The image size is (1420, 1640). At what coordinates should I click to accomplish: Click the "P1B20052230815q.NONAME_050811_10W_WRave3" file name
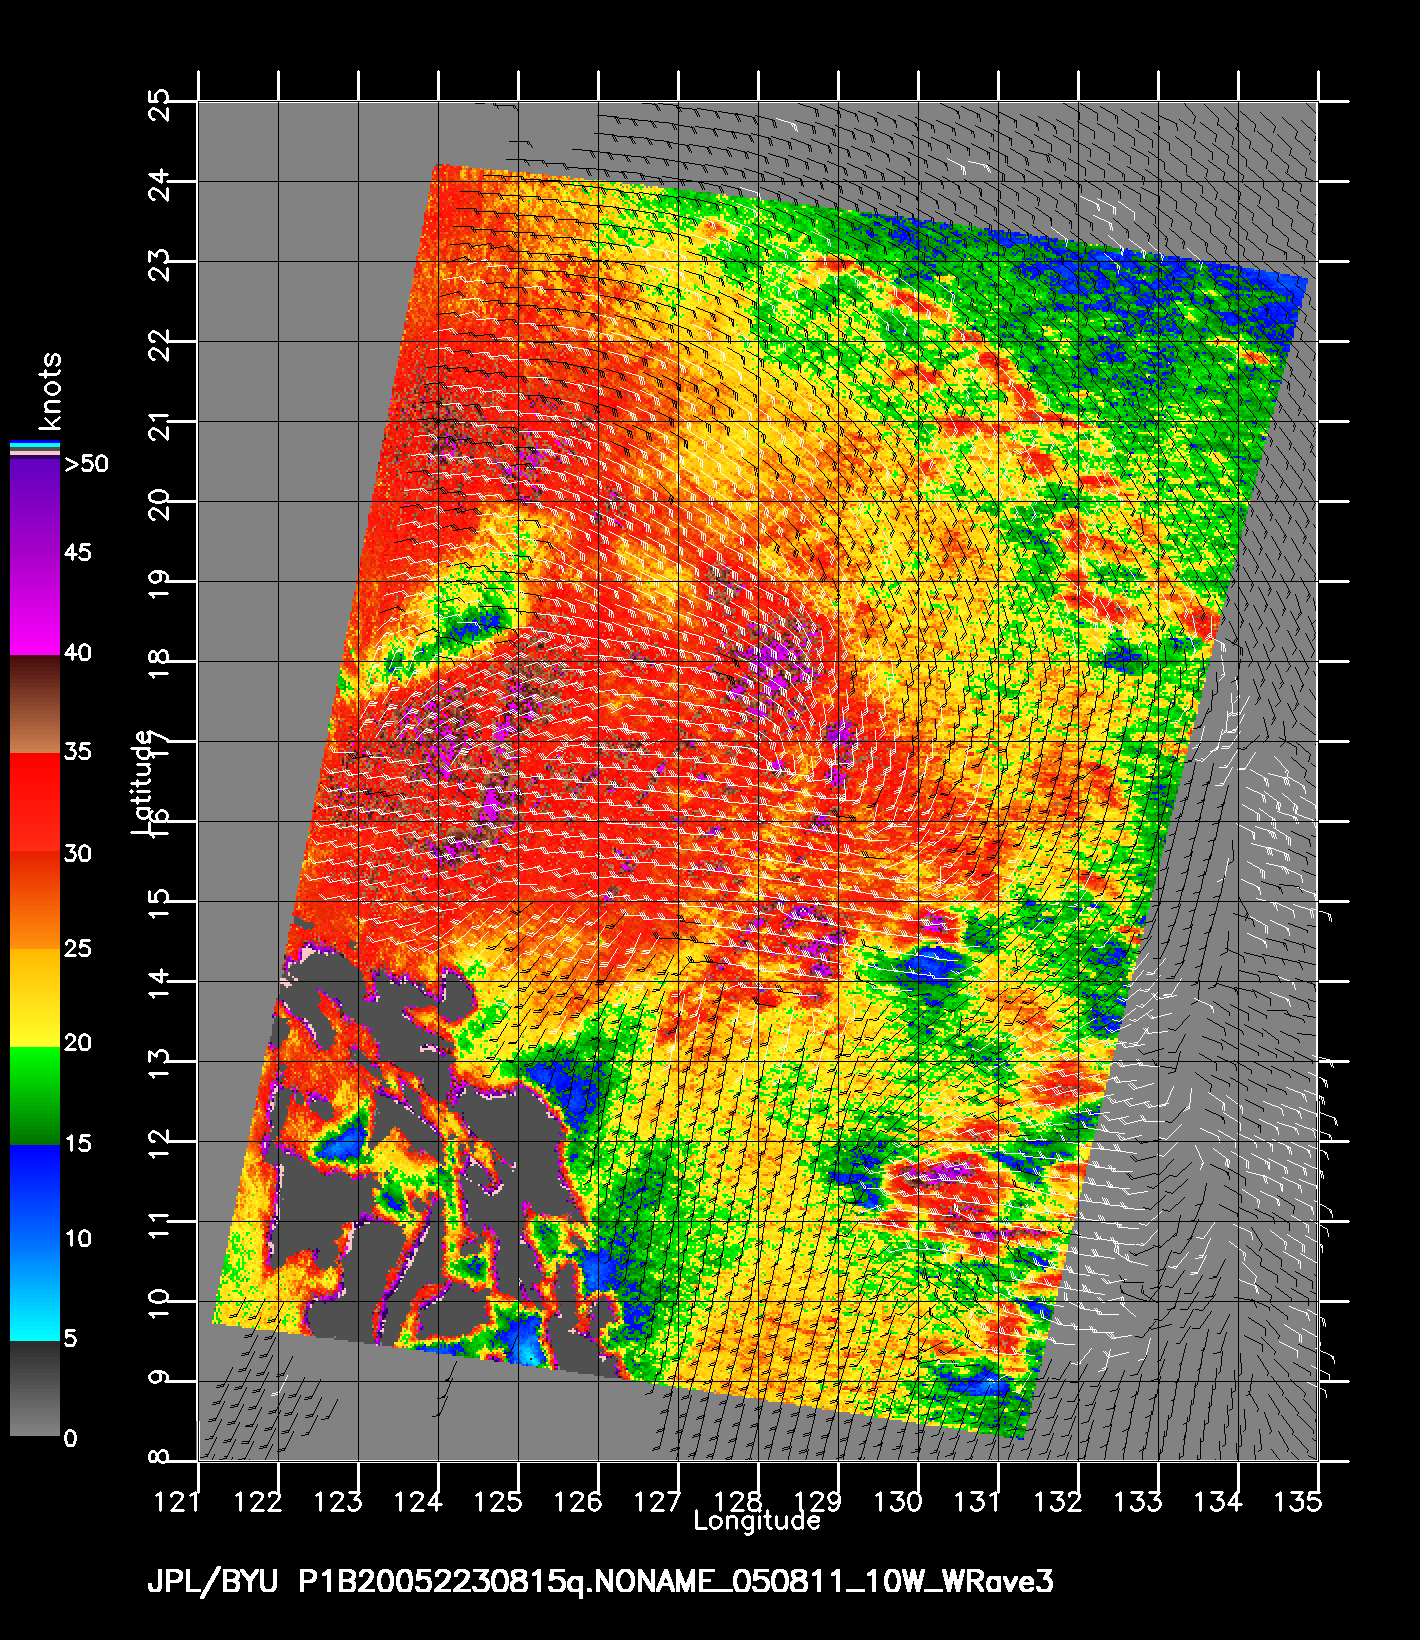pyautogui.click(x=676, y=1583)
